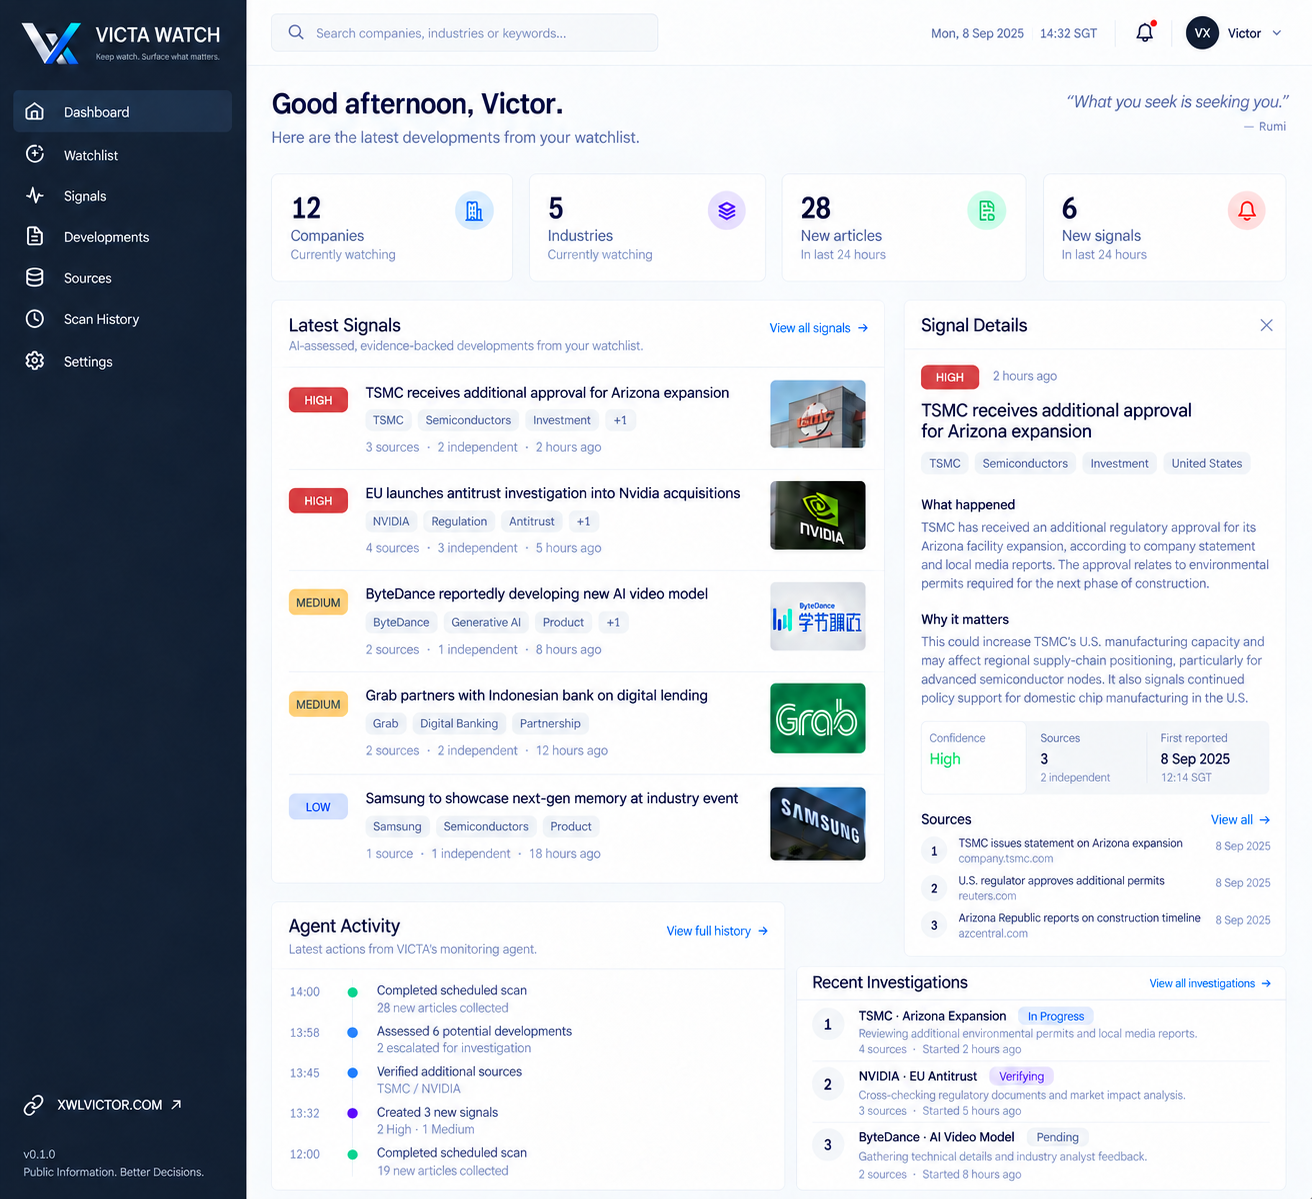The height and width of the screenshot is (1199, 1312).
Task: Open the Victor account dropdown chevron
Action: click(x=1277, y=33)
